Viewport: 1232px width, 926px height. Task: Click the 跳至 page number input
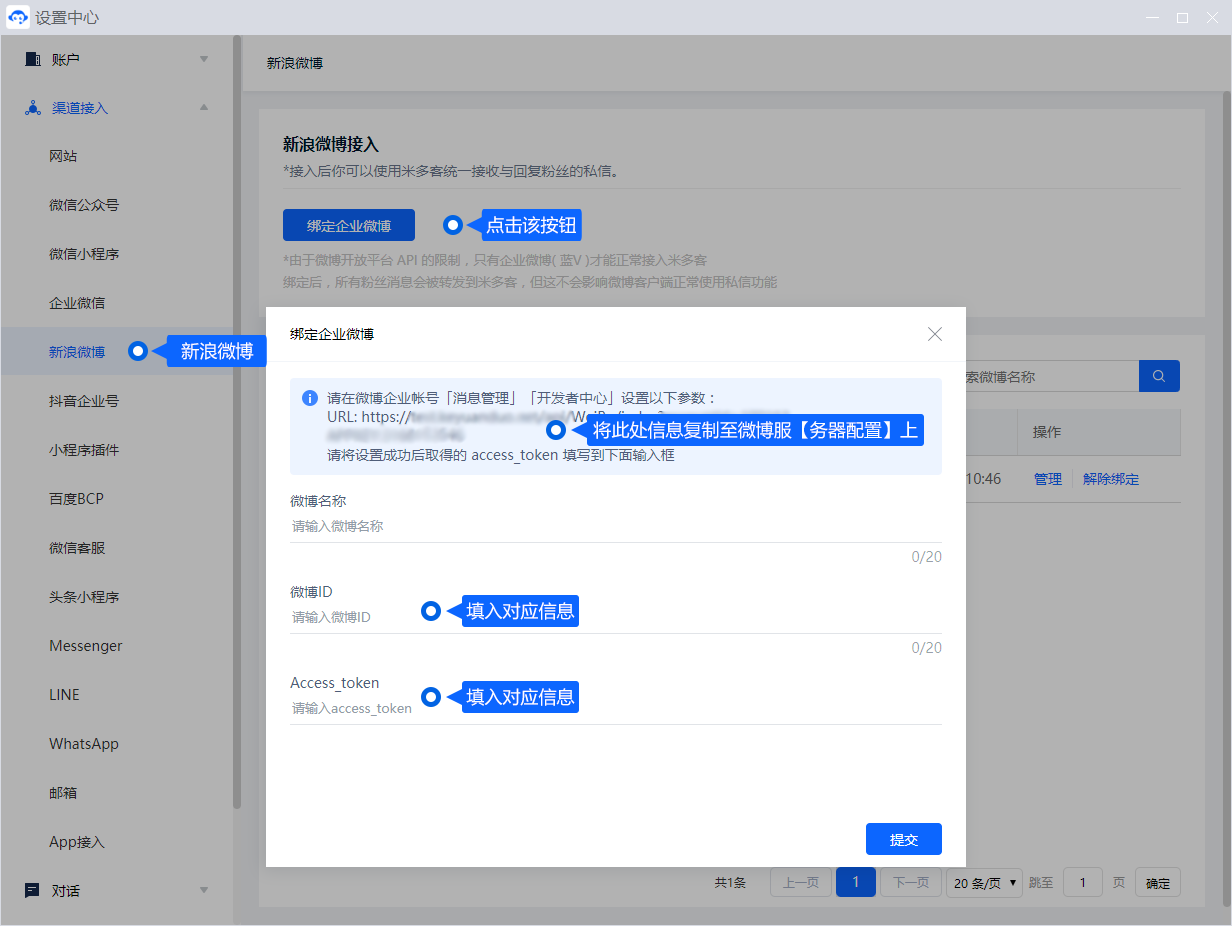click(1083, 883)
